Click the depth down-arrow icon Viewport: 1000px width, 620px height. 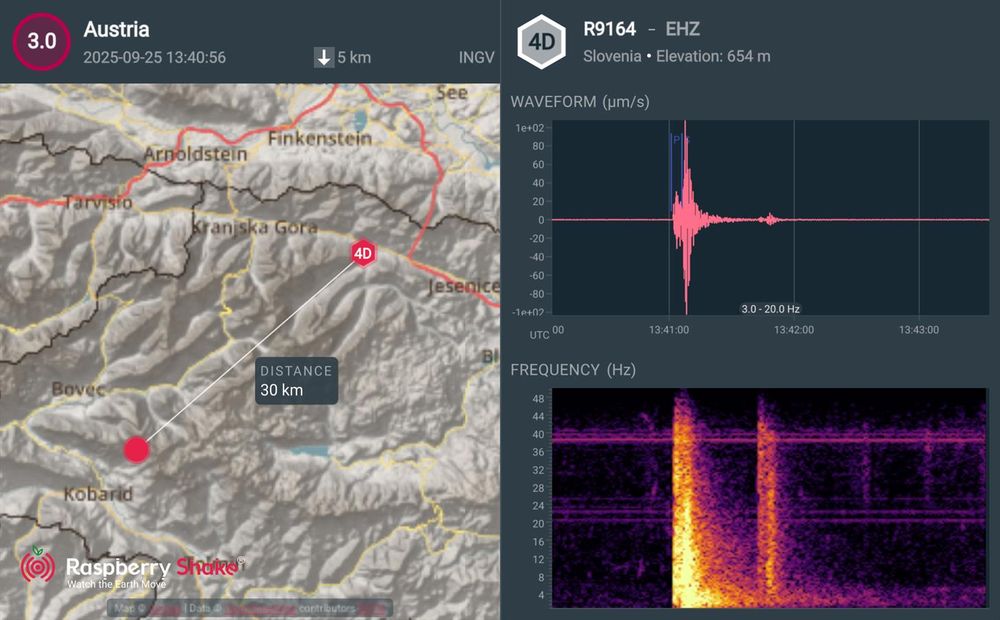pos(324,57)
